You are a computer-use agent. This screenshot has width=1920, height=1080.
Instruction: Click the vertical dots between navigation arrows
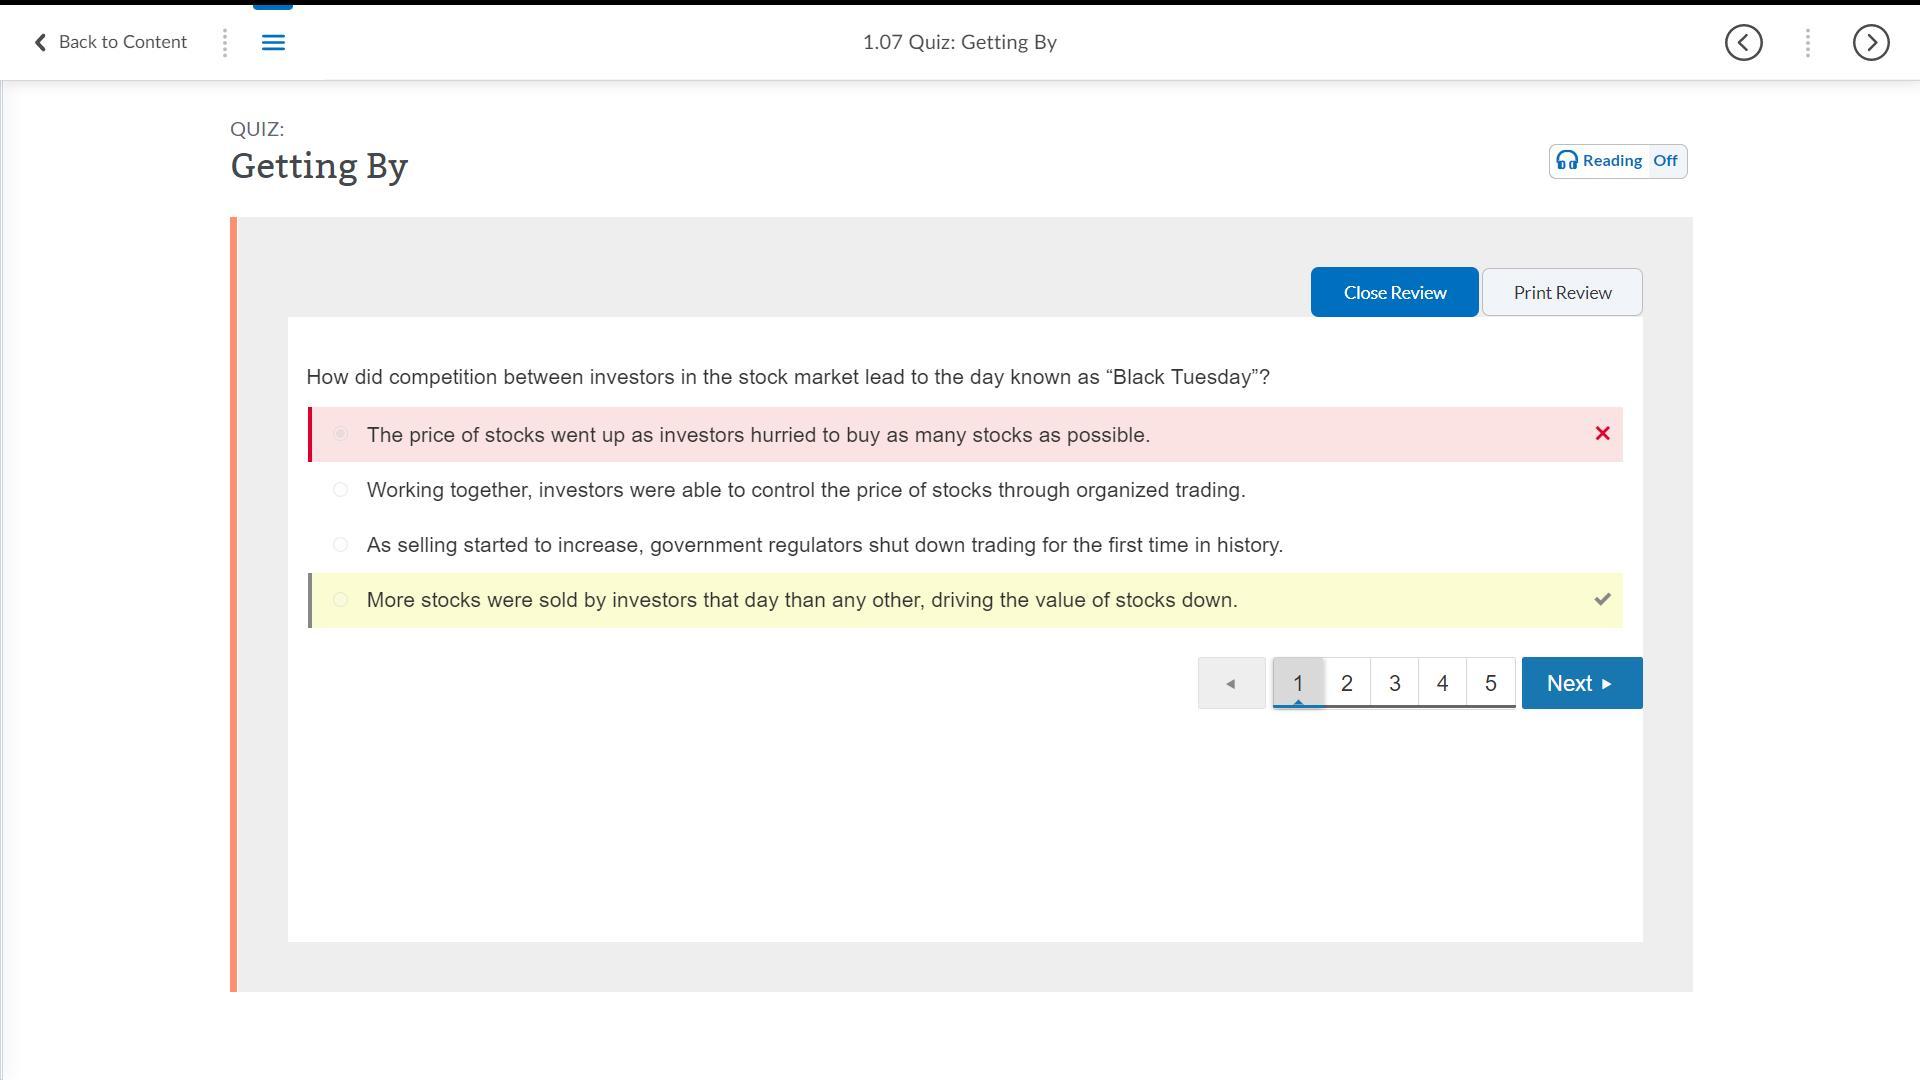click(x=1807, y=42)
